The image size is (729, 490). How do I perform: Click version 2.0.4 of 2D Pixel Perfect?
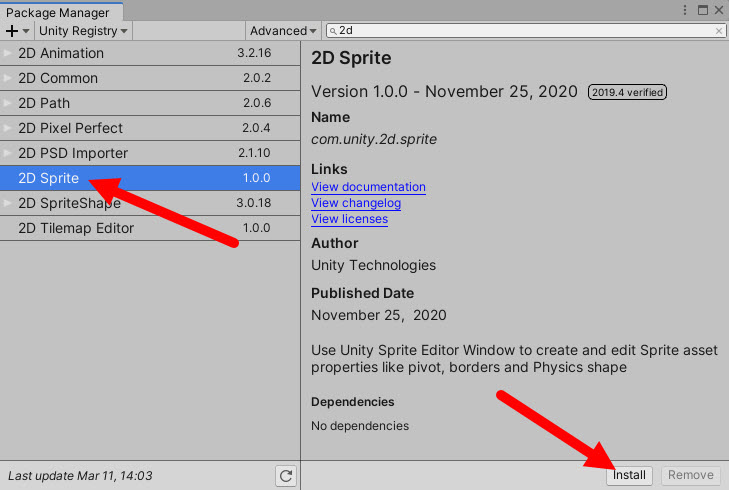(x=256, y=128)
